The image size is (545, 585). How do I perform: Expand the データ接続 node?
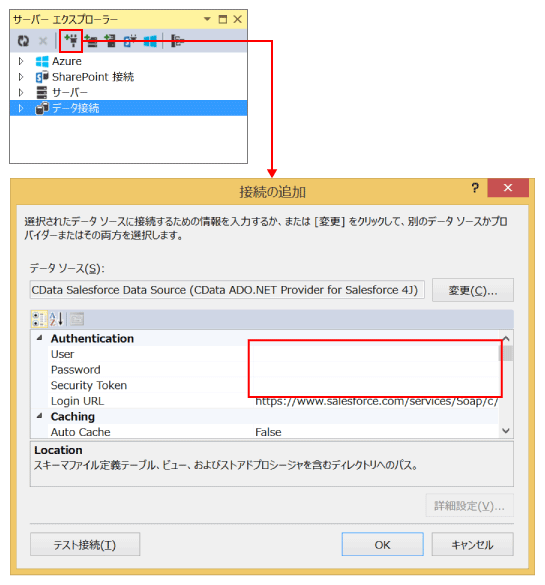21,108
